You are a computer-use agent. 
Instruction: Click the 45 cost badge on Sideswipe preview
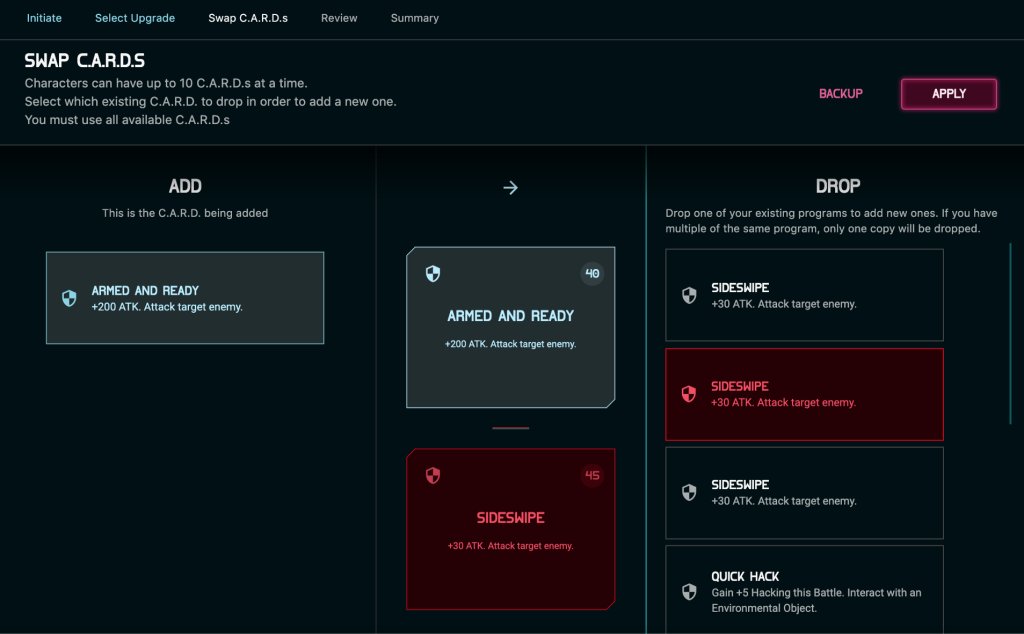[x=592, y=475]
